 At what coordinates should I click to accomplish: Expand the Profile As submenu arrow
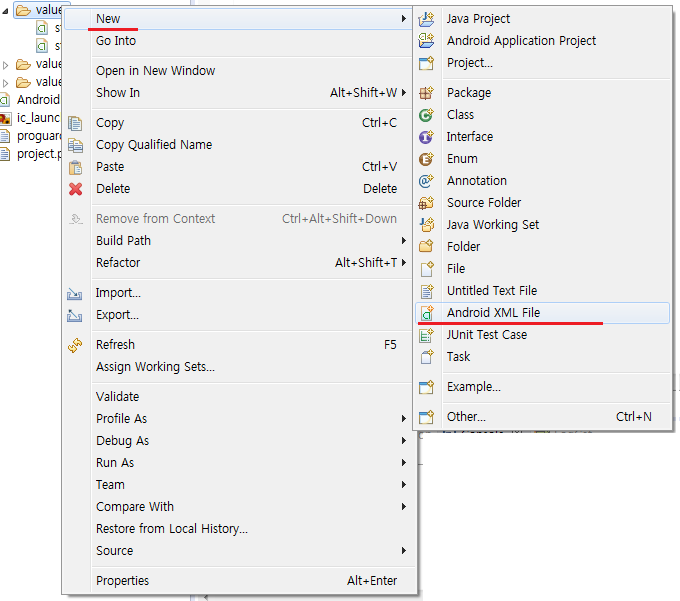404,418
